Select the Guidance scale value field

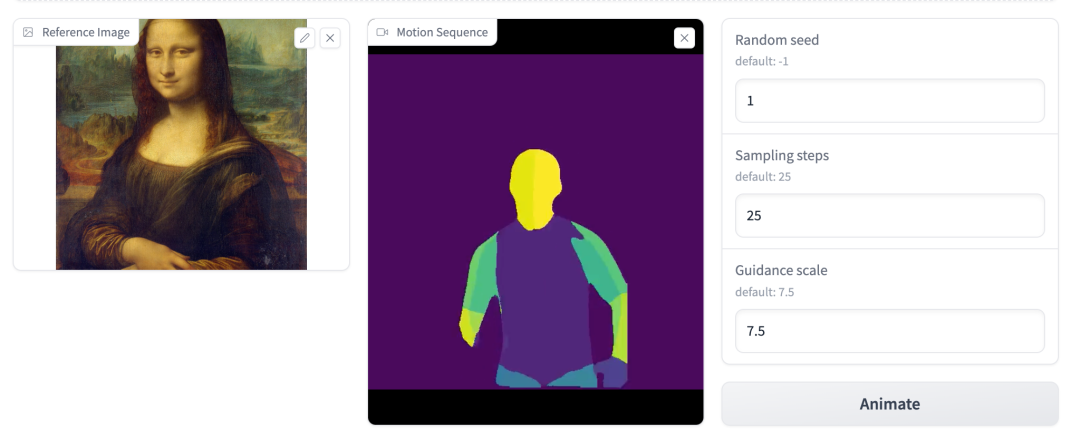[889, 331]
